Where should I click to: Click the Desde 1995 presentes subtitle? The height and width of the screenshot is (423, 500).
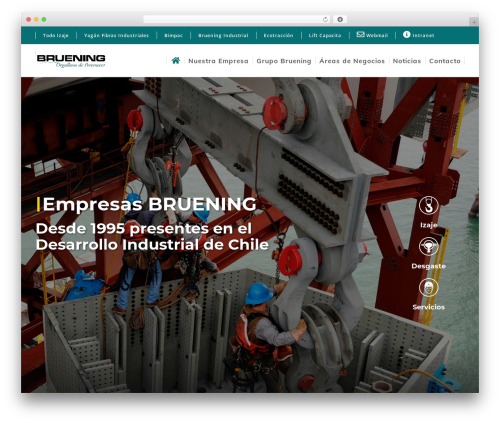click(152, 236)
